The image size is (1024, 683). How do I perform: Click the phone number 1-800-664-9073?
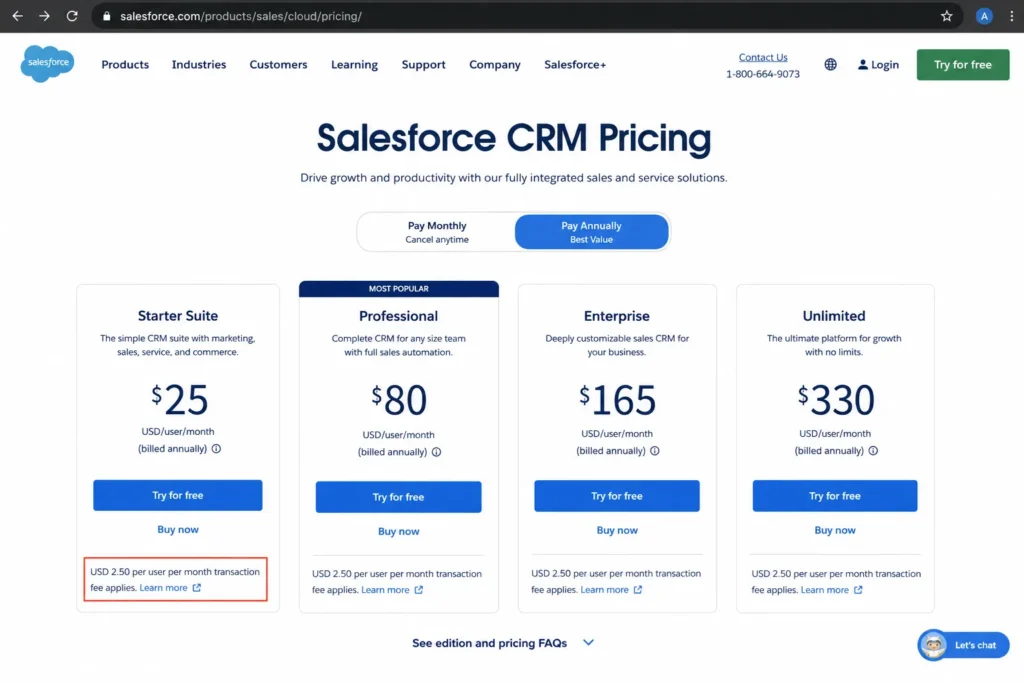click(763, 74)
